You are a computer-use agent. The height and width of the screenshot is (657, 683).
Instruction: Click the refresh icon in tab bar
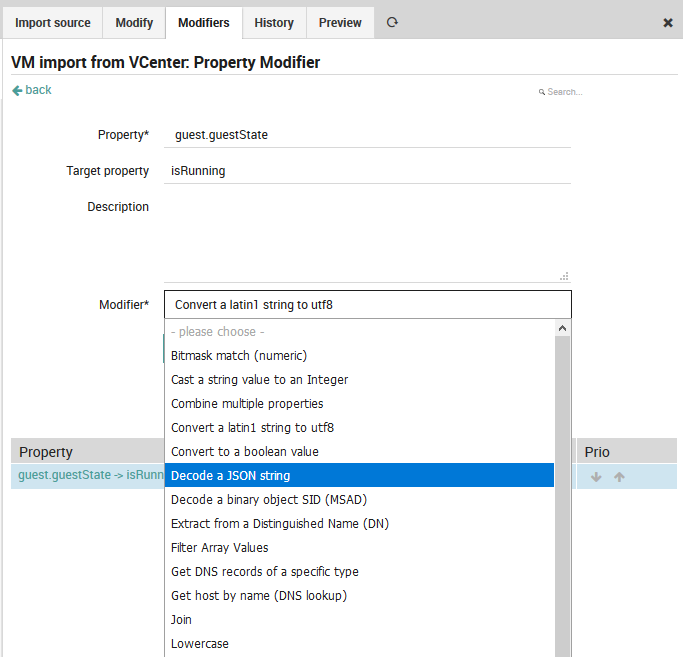392,22
